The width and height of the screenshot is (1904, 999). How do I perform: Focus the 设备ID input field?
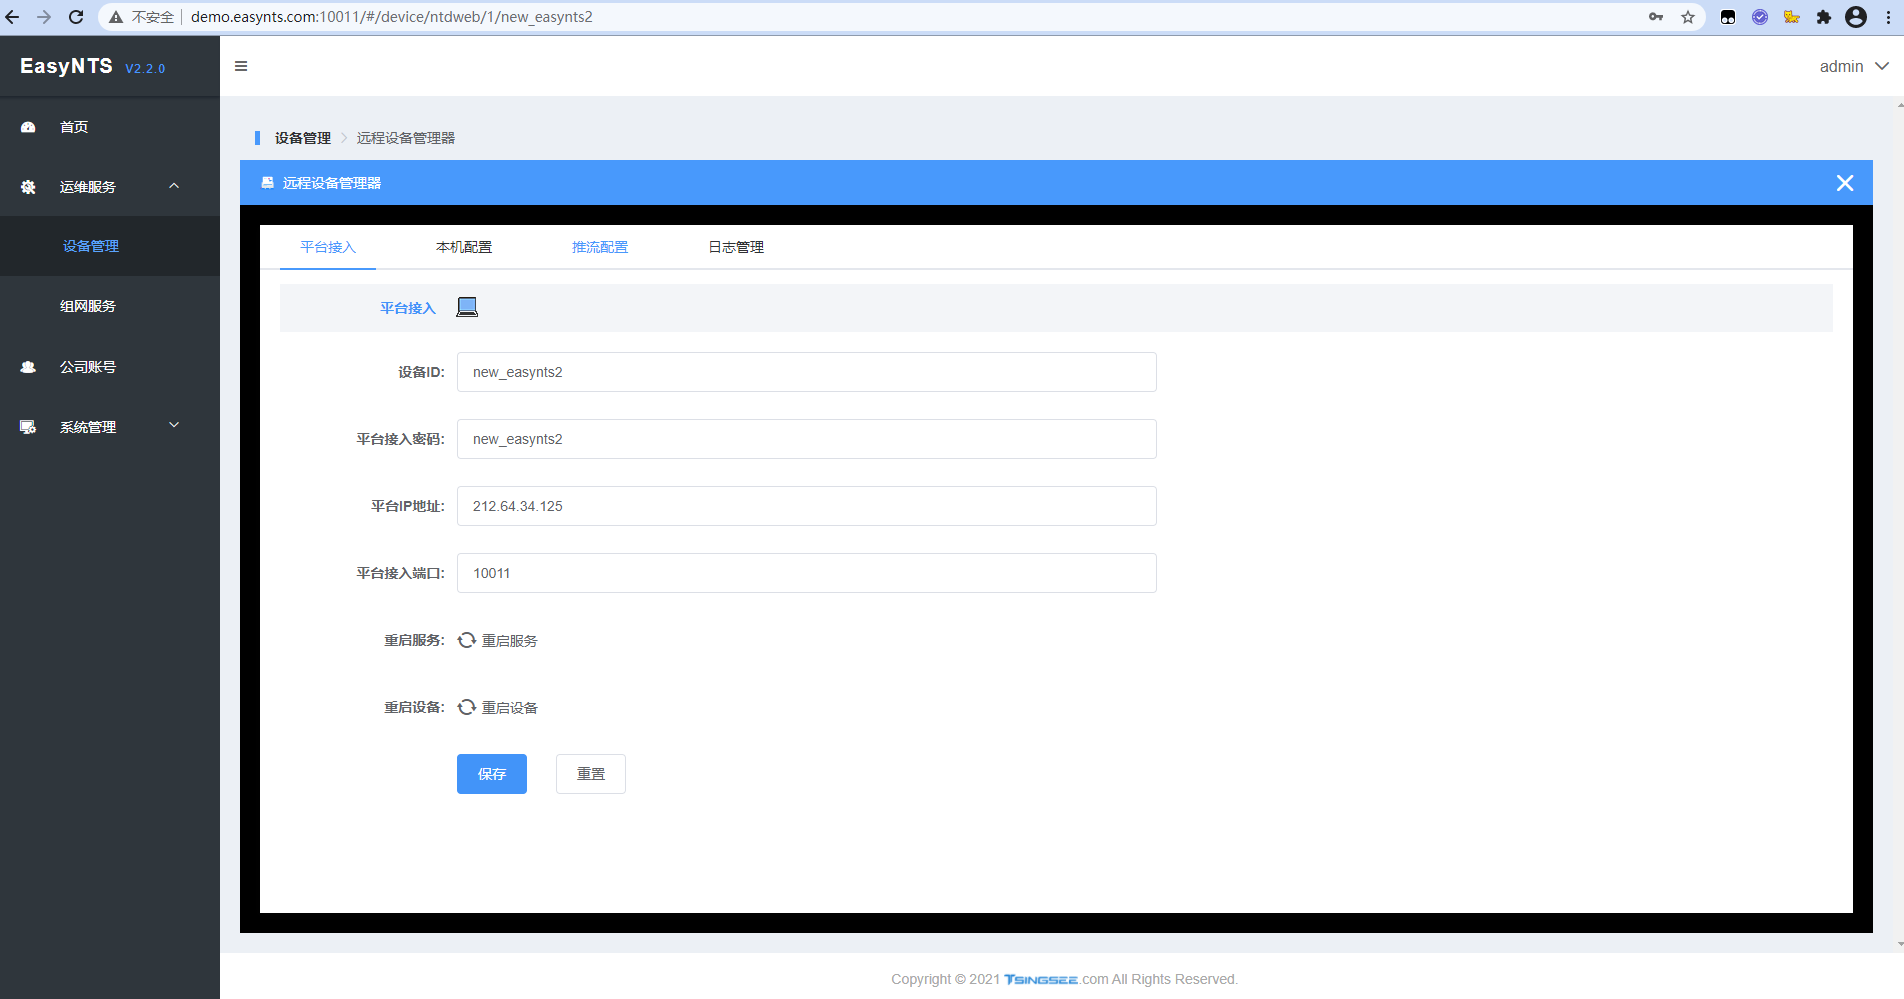point(807,372)
